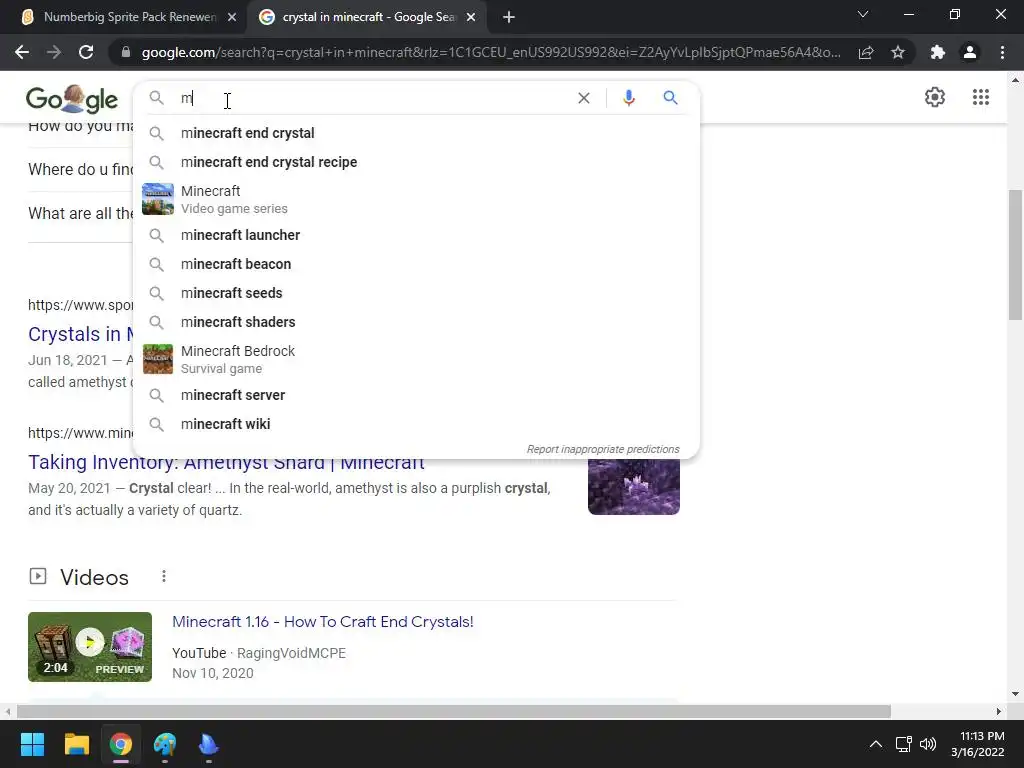Image resolution: width=1024 pixels, height=768 pixels.
Task: Open the Paint app on taskbar
Action: [x=165, y=744]
